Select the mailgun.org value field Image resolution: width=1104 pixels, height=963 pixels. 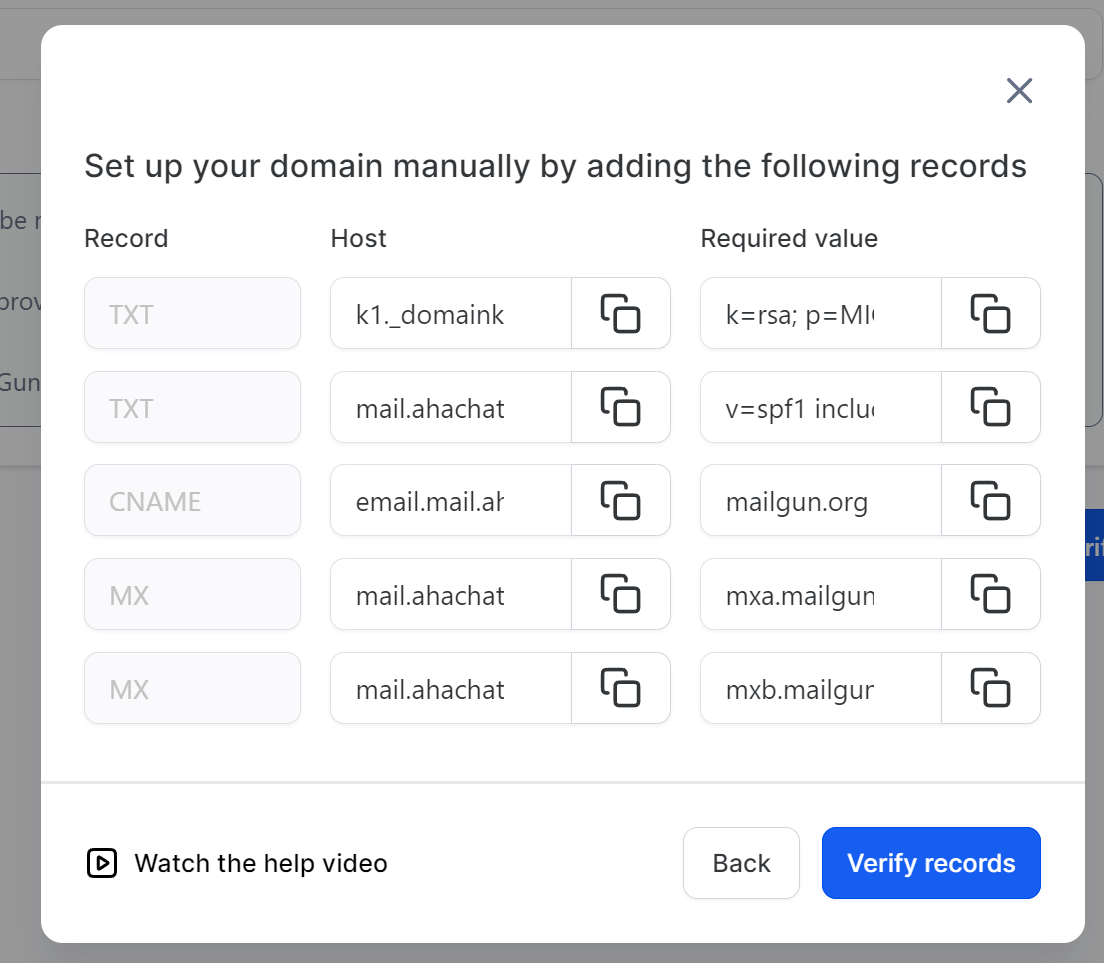[821, 501]
